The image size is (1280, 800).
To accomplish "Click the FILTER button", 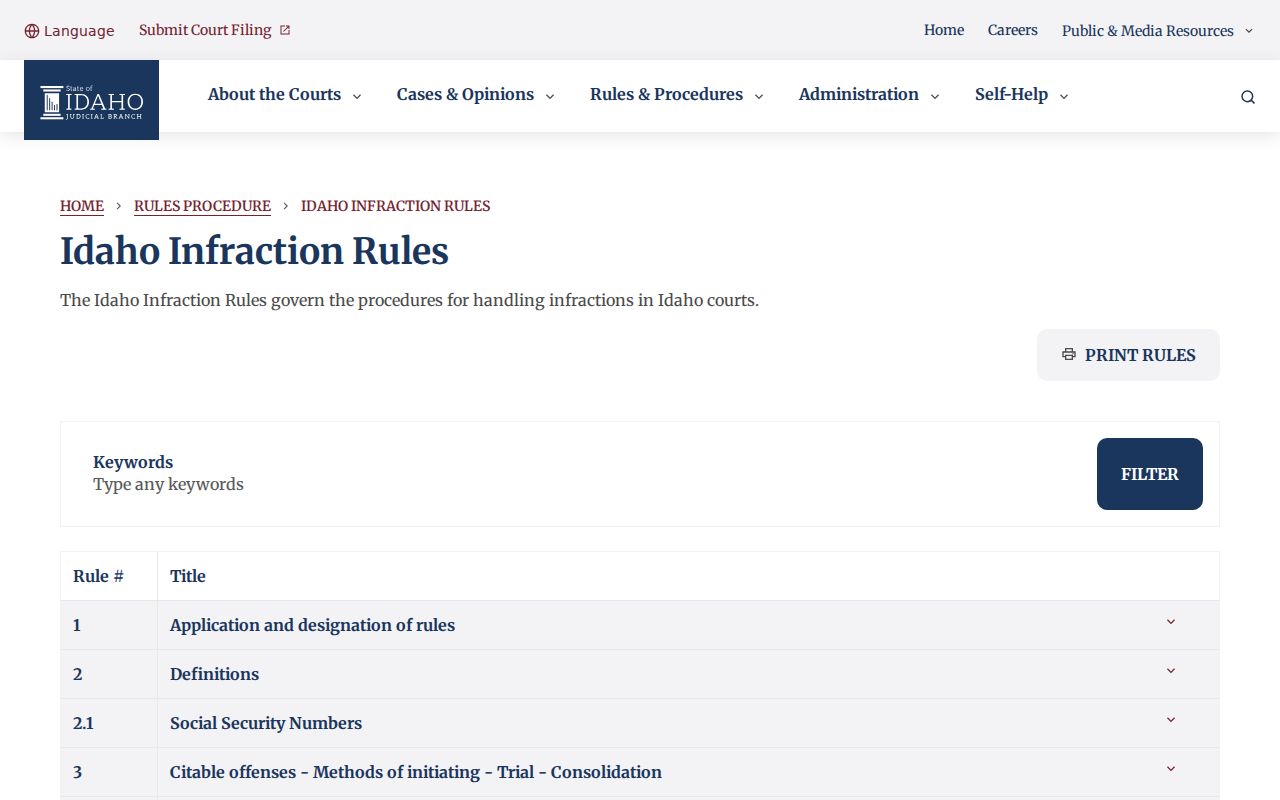I will [x=1150, y=474].
